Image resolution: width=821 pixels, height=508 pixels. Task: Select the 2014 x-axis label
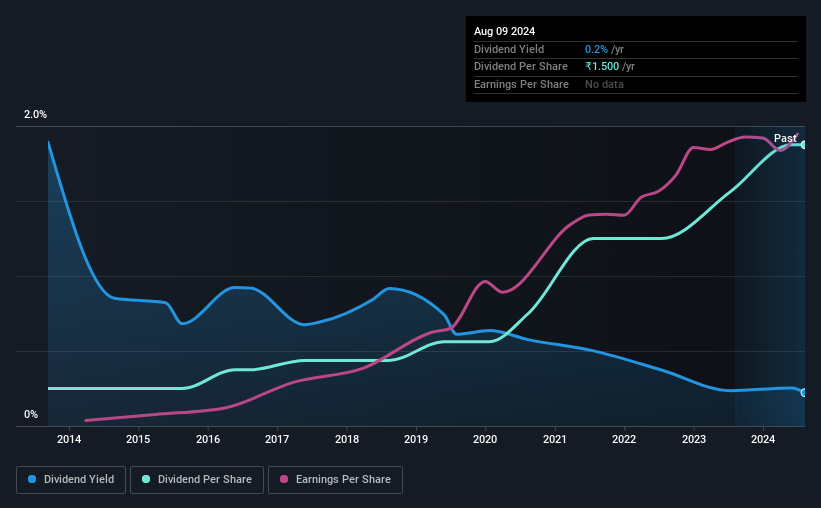click(x=69, y=439)
